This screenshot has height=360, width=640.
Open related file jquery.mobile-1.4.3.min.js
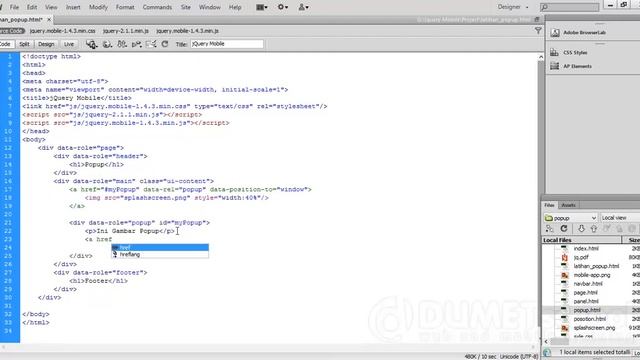click(x=187, y=31)
